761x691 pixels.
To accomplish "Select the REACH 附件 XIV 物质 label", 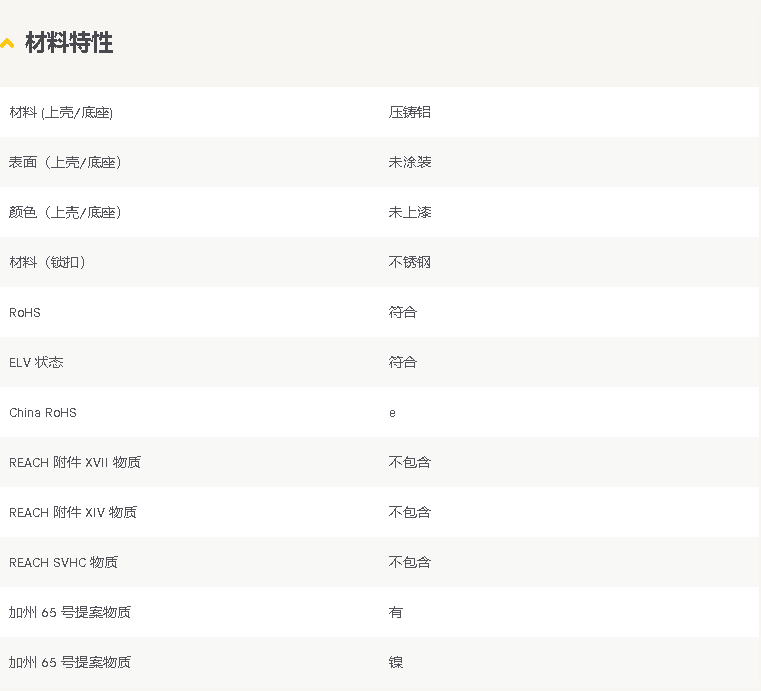I will pos(73,512).
